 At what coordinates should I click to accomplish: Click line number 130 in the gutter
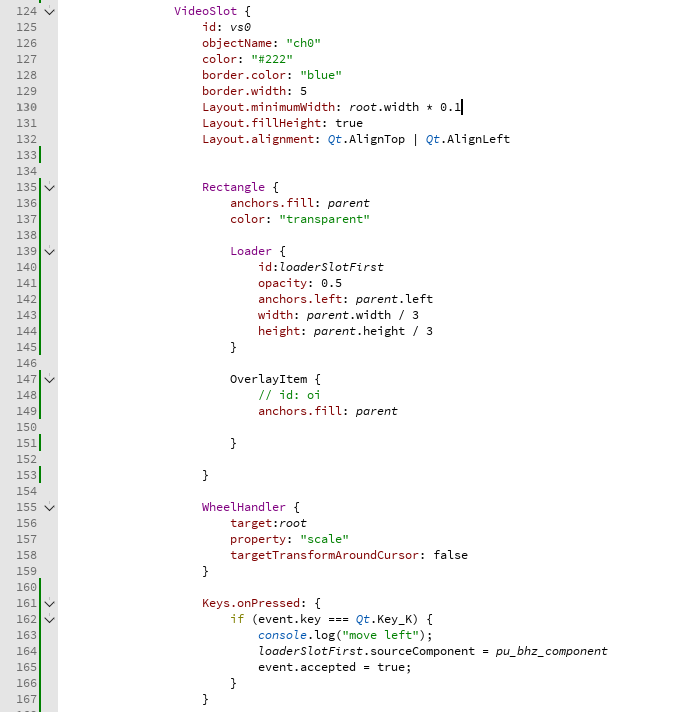[x=26, y=107]
